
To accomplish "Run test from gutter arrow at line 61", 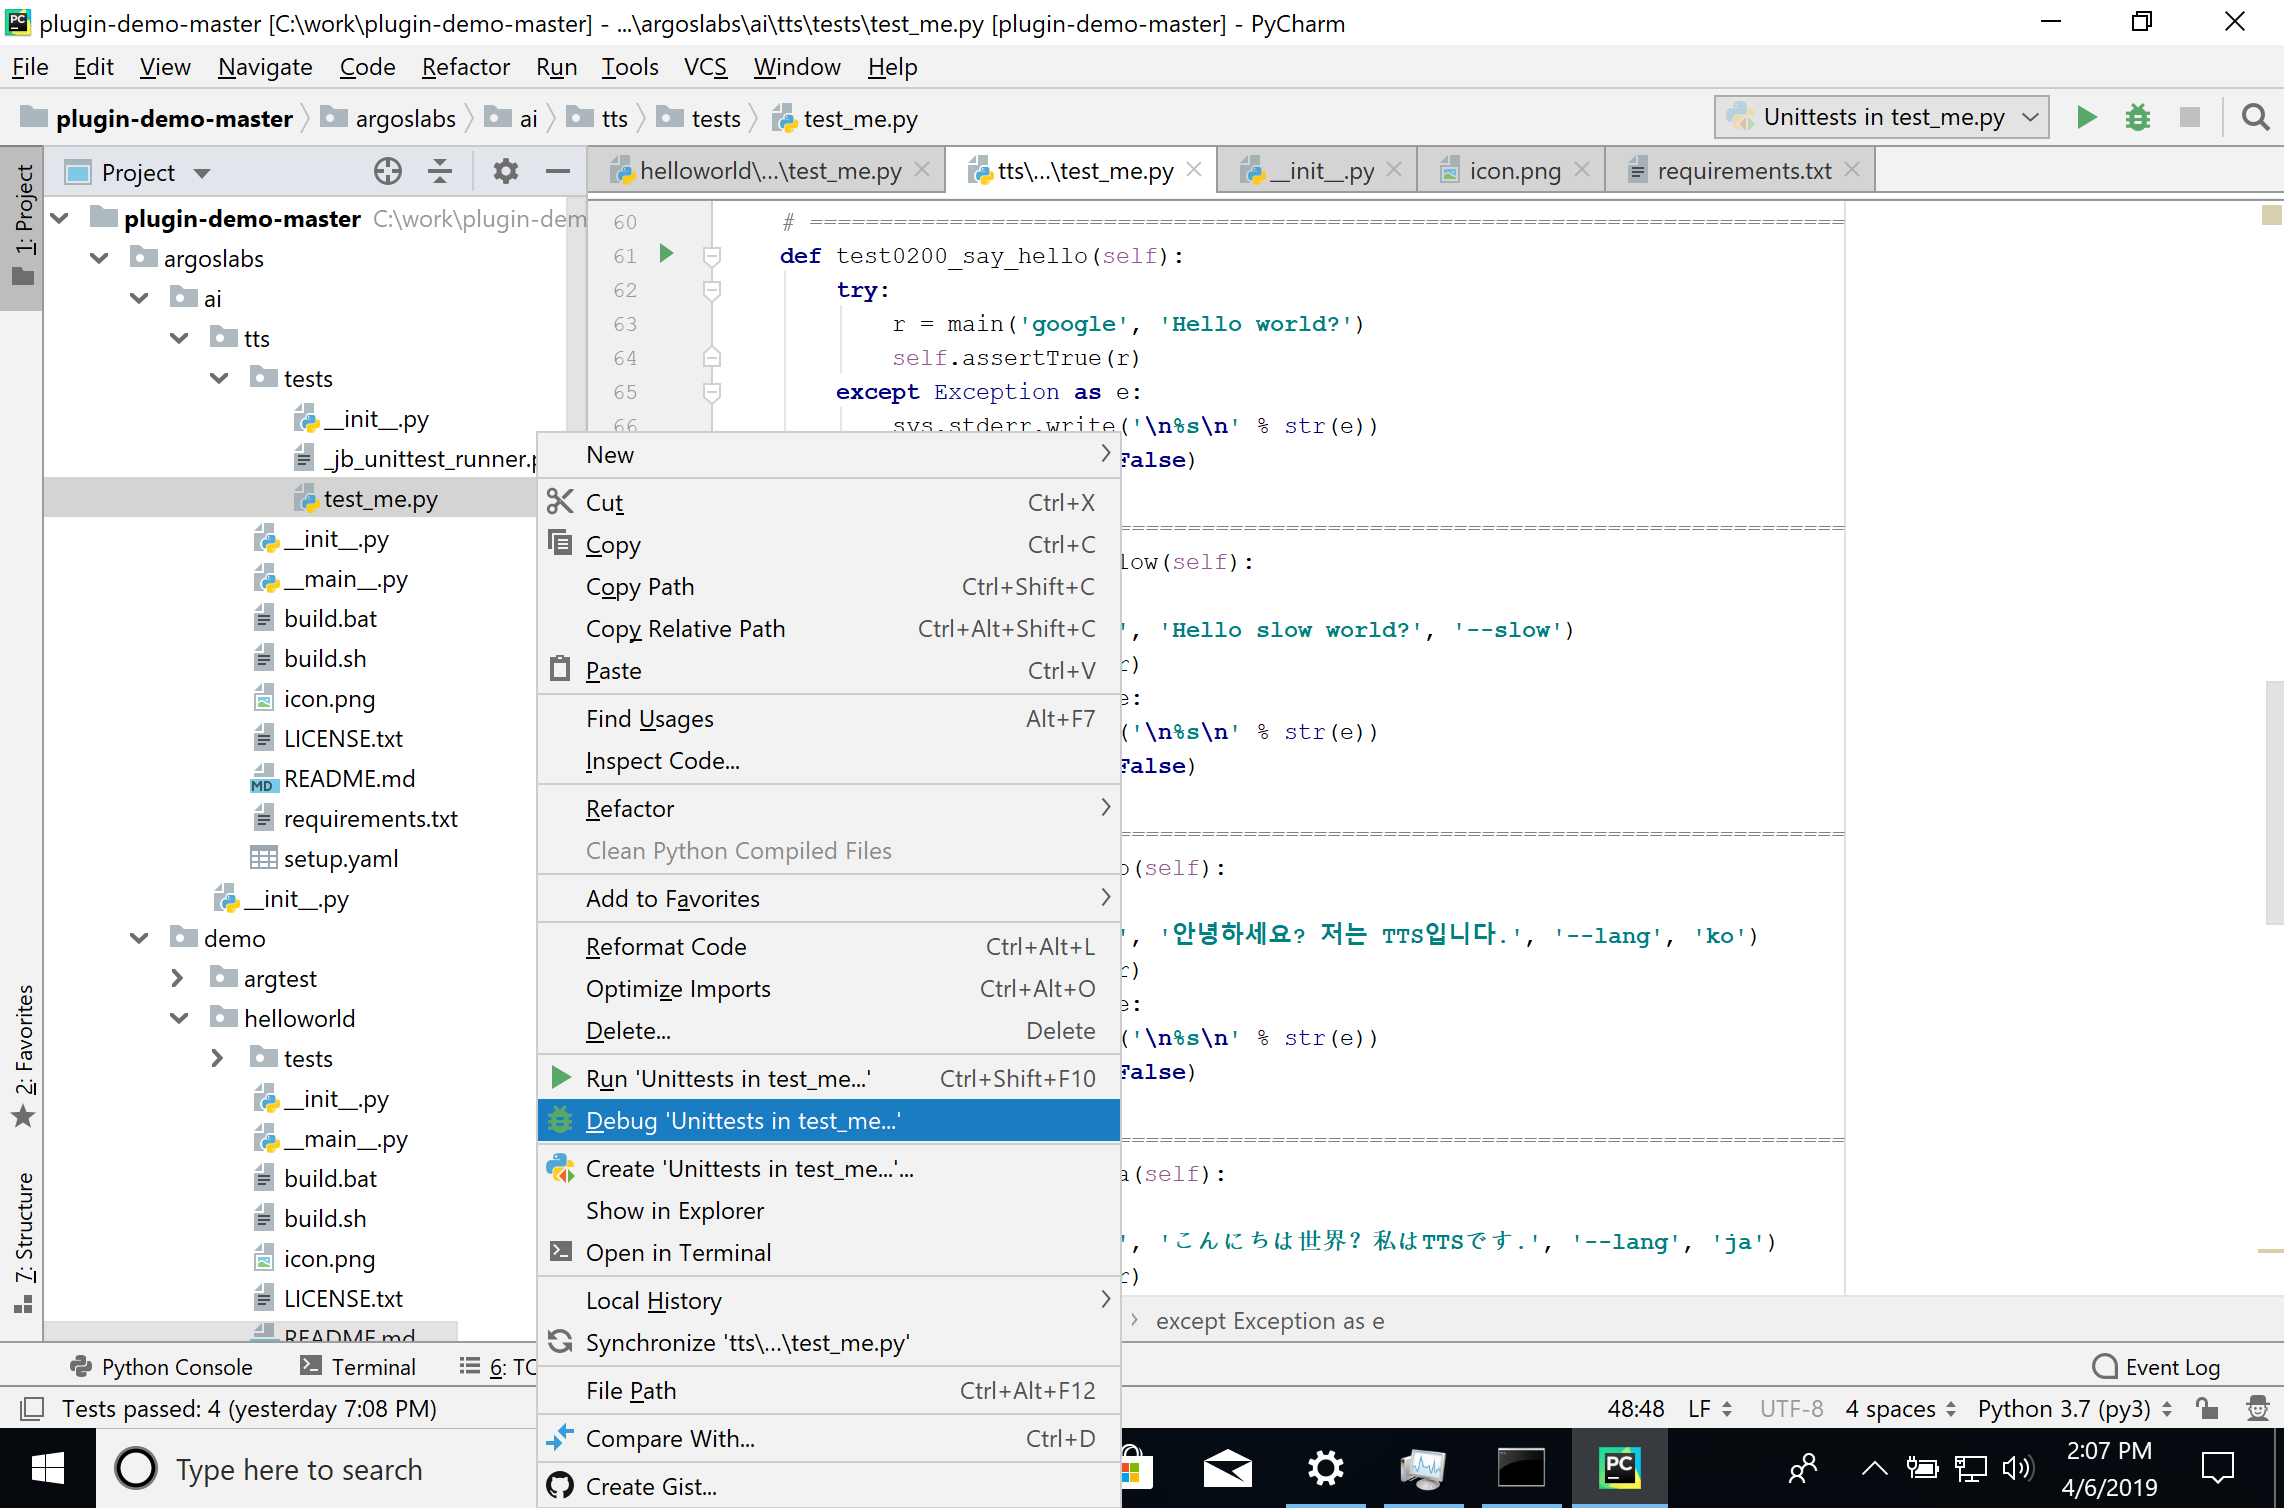I will coord(666,254).
